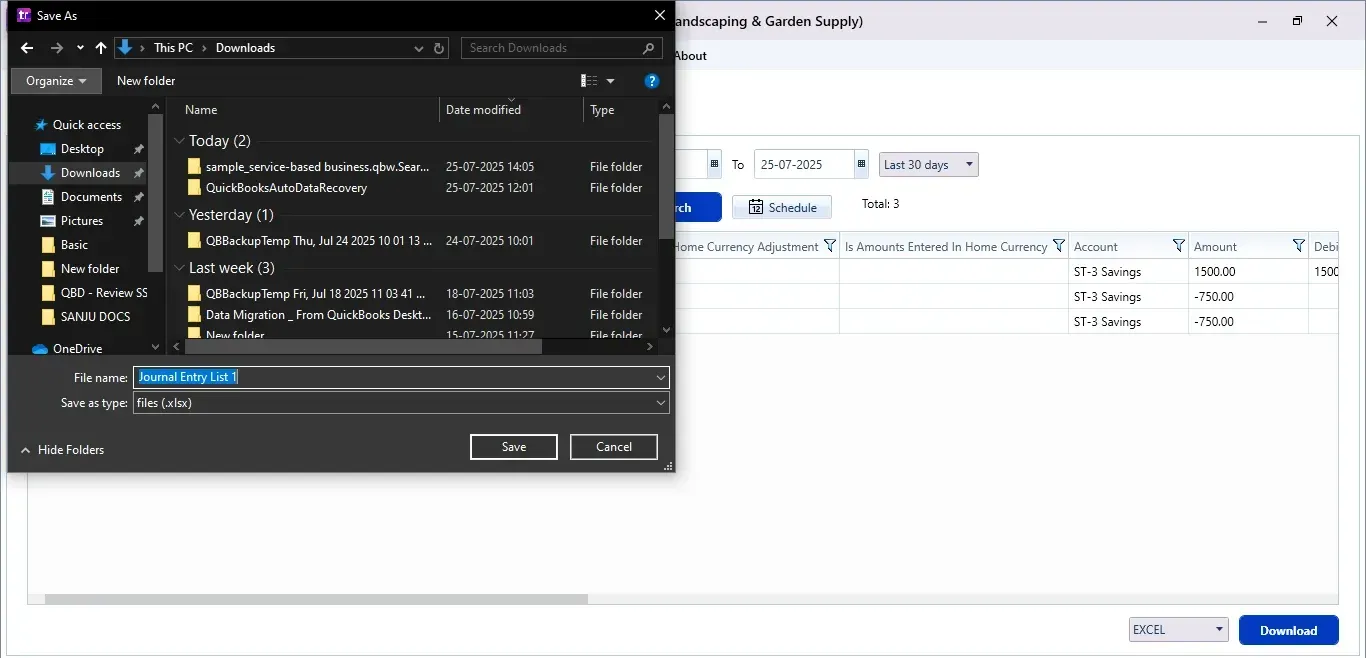
Task: Open the view options dropdown arrow
Action: [611, 81]
